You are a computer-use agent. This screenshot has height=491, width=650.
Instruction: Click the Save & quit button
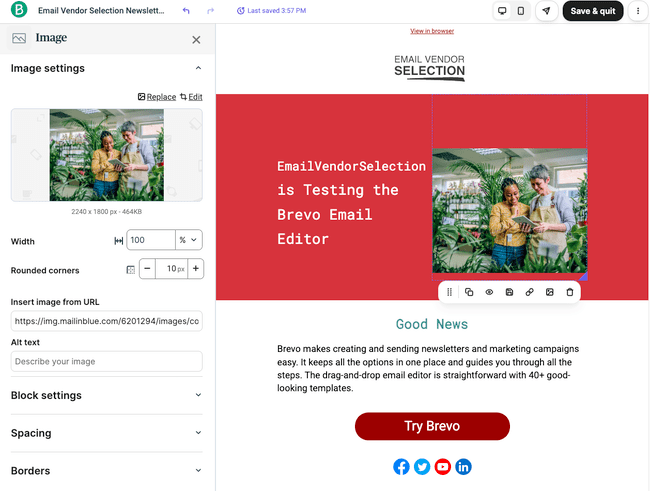(593, 11)
